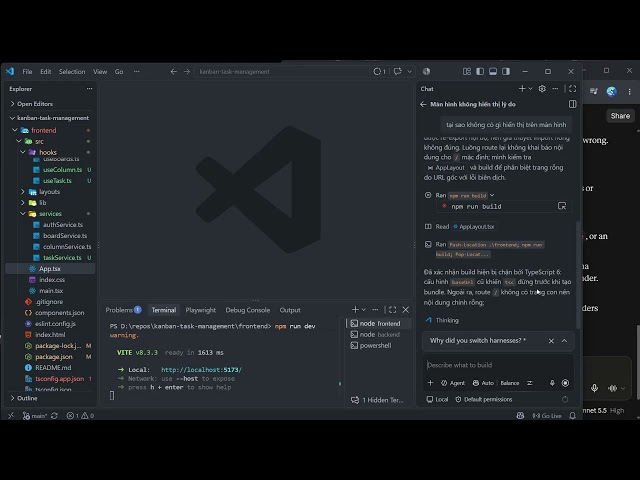Open the Selection menu
The width and height of the screenshot is (640, 480).
[x=72, y=71]
